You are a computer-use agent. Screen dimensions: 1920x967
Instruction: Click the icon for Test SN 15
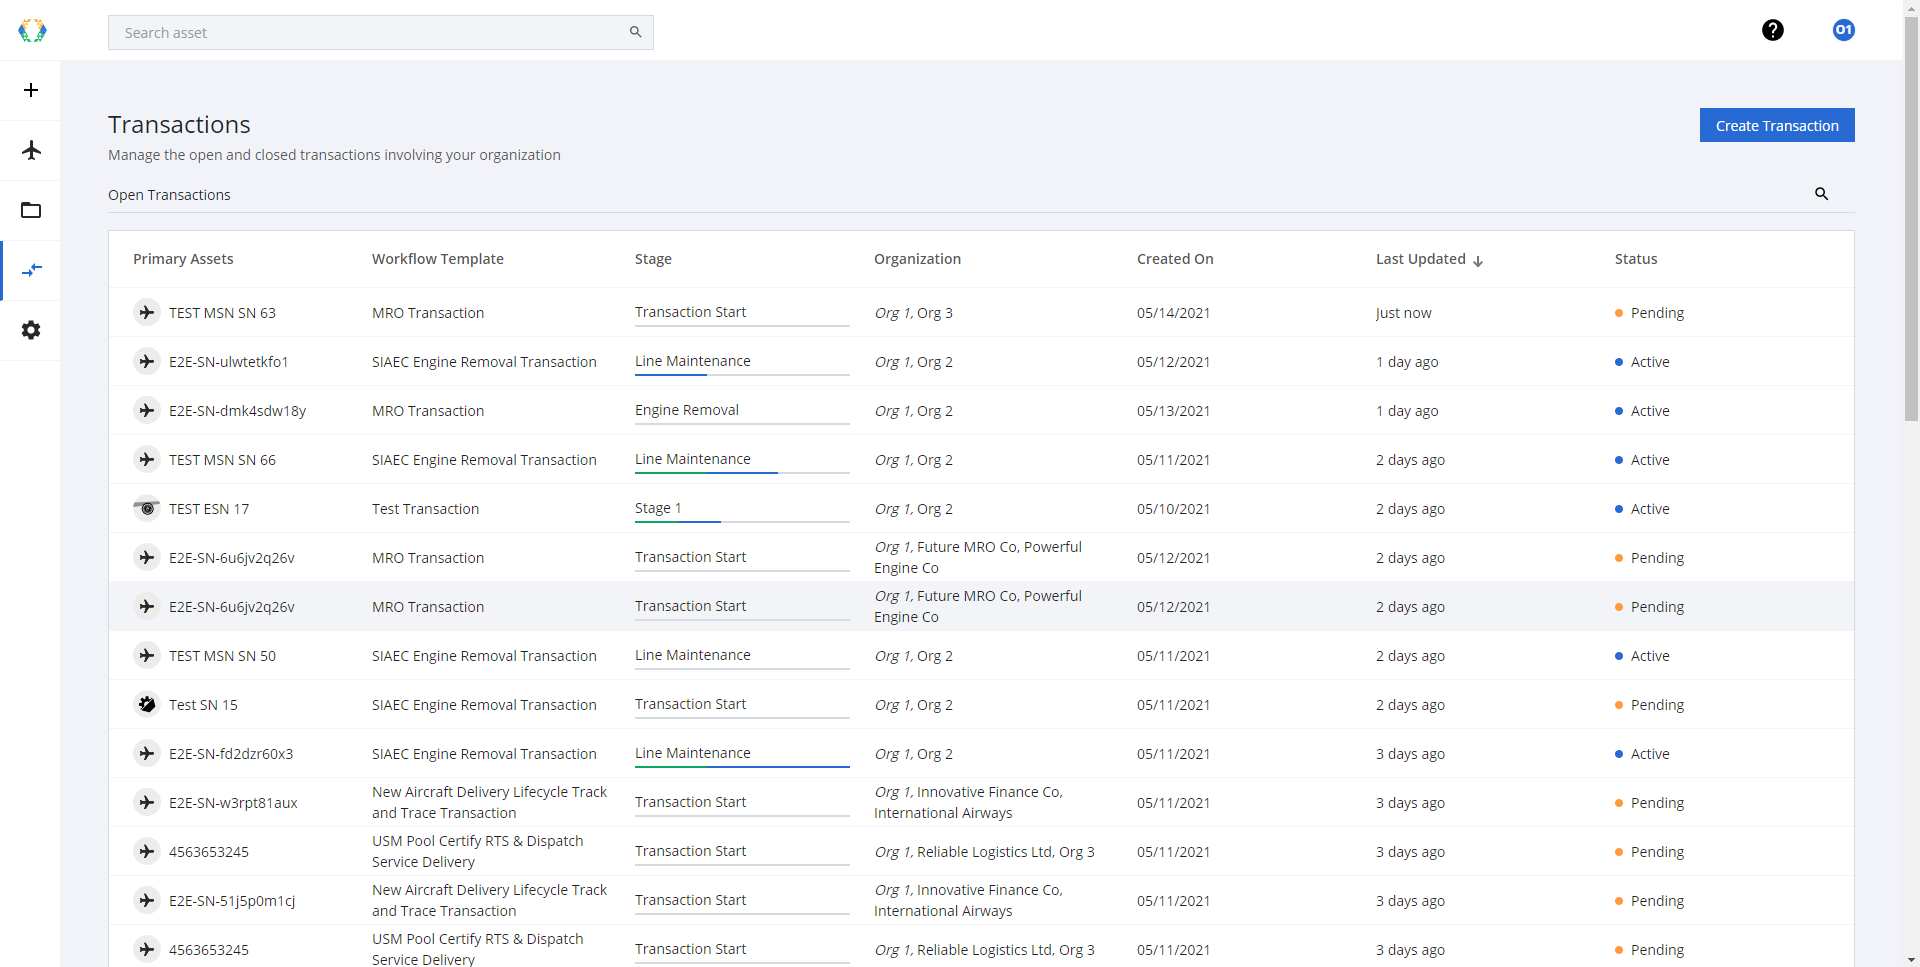tap(147, 705)
